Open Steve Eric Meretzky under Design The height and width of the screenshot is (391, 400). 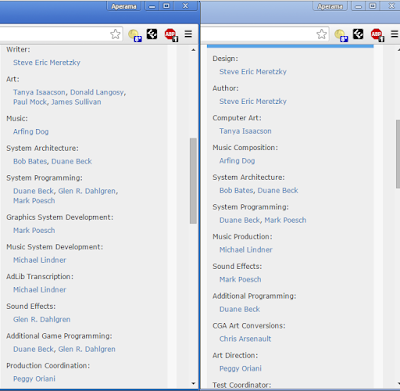pyautogui.click(x=253, y=72)
